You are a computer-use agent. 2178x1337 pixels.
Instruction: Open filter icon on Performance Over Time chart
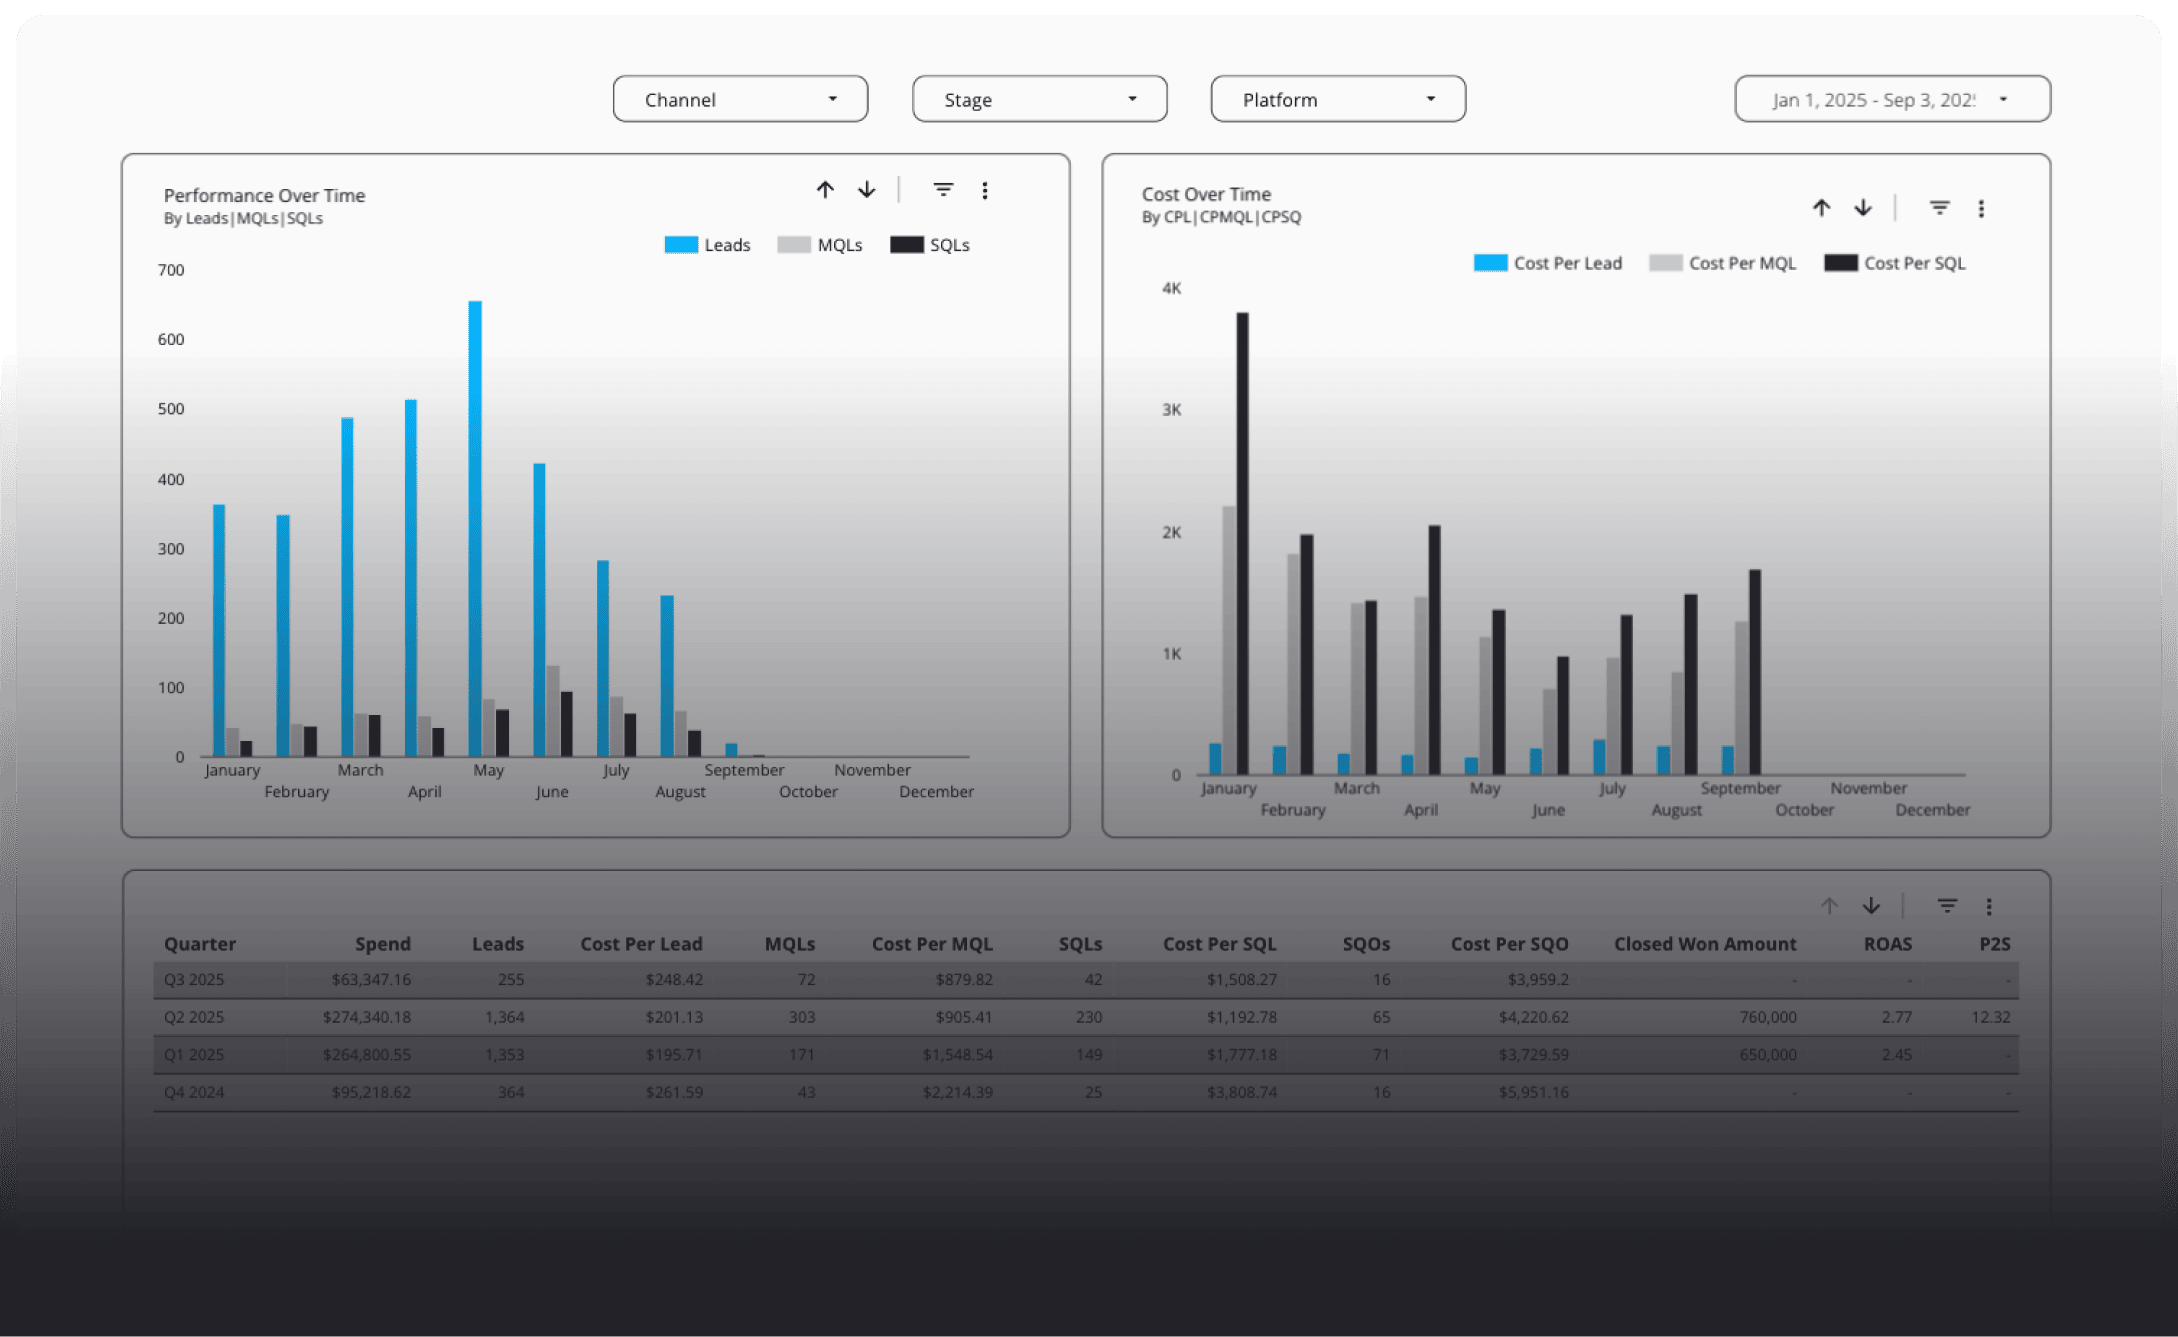tap(943, 190)
